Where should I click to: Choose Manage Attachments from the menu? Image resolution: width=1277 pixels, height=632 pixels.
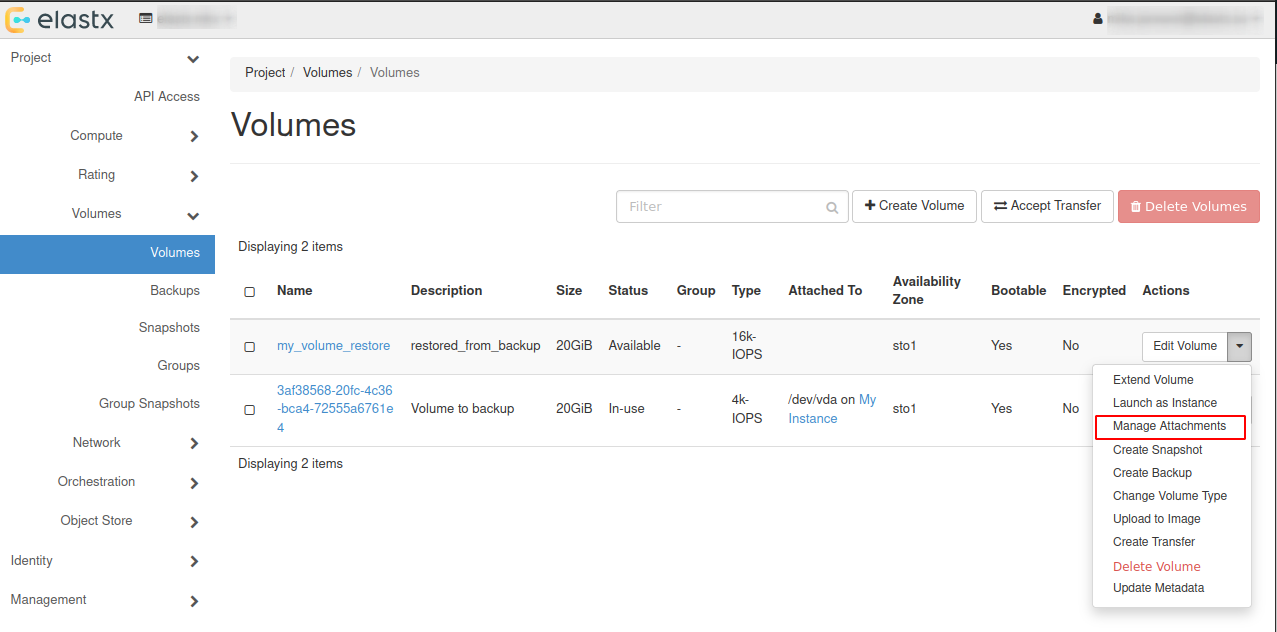tap(1168, 426)
